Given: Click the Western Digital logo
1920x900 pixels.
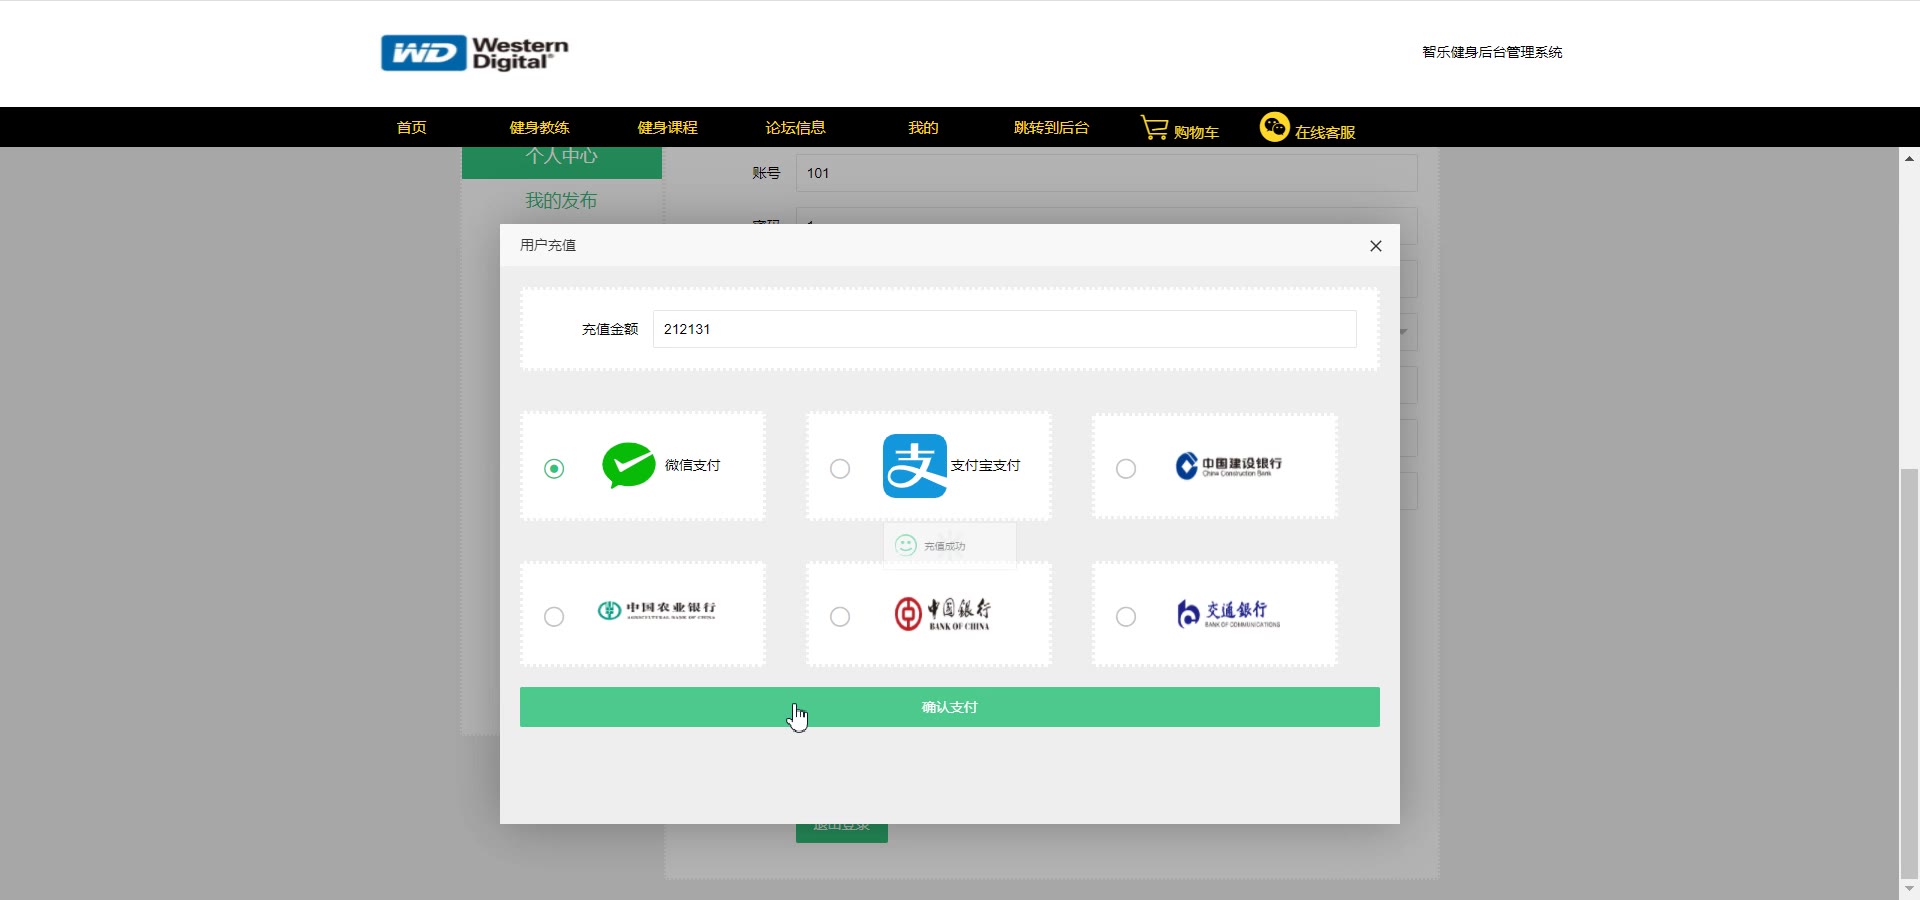Looking at the screenshot, I should [x=474, y=53].
